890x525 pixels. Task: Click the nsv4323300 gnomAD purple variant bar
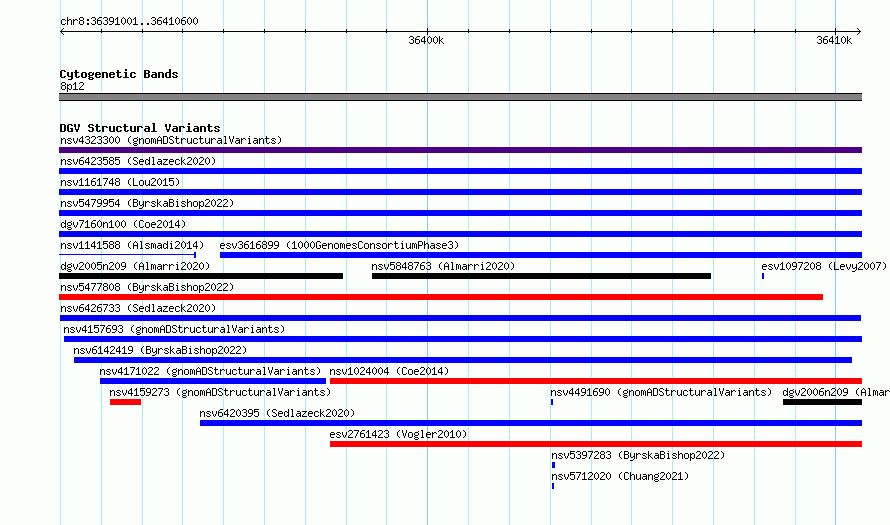click(460, 150)
